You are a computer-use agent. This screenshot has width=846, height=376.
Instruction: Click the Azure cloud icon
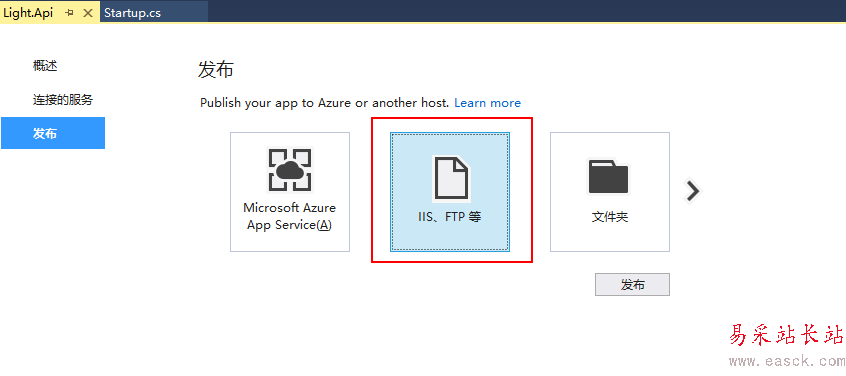(x=290, y=170)
